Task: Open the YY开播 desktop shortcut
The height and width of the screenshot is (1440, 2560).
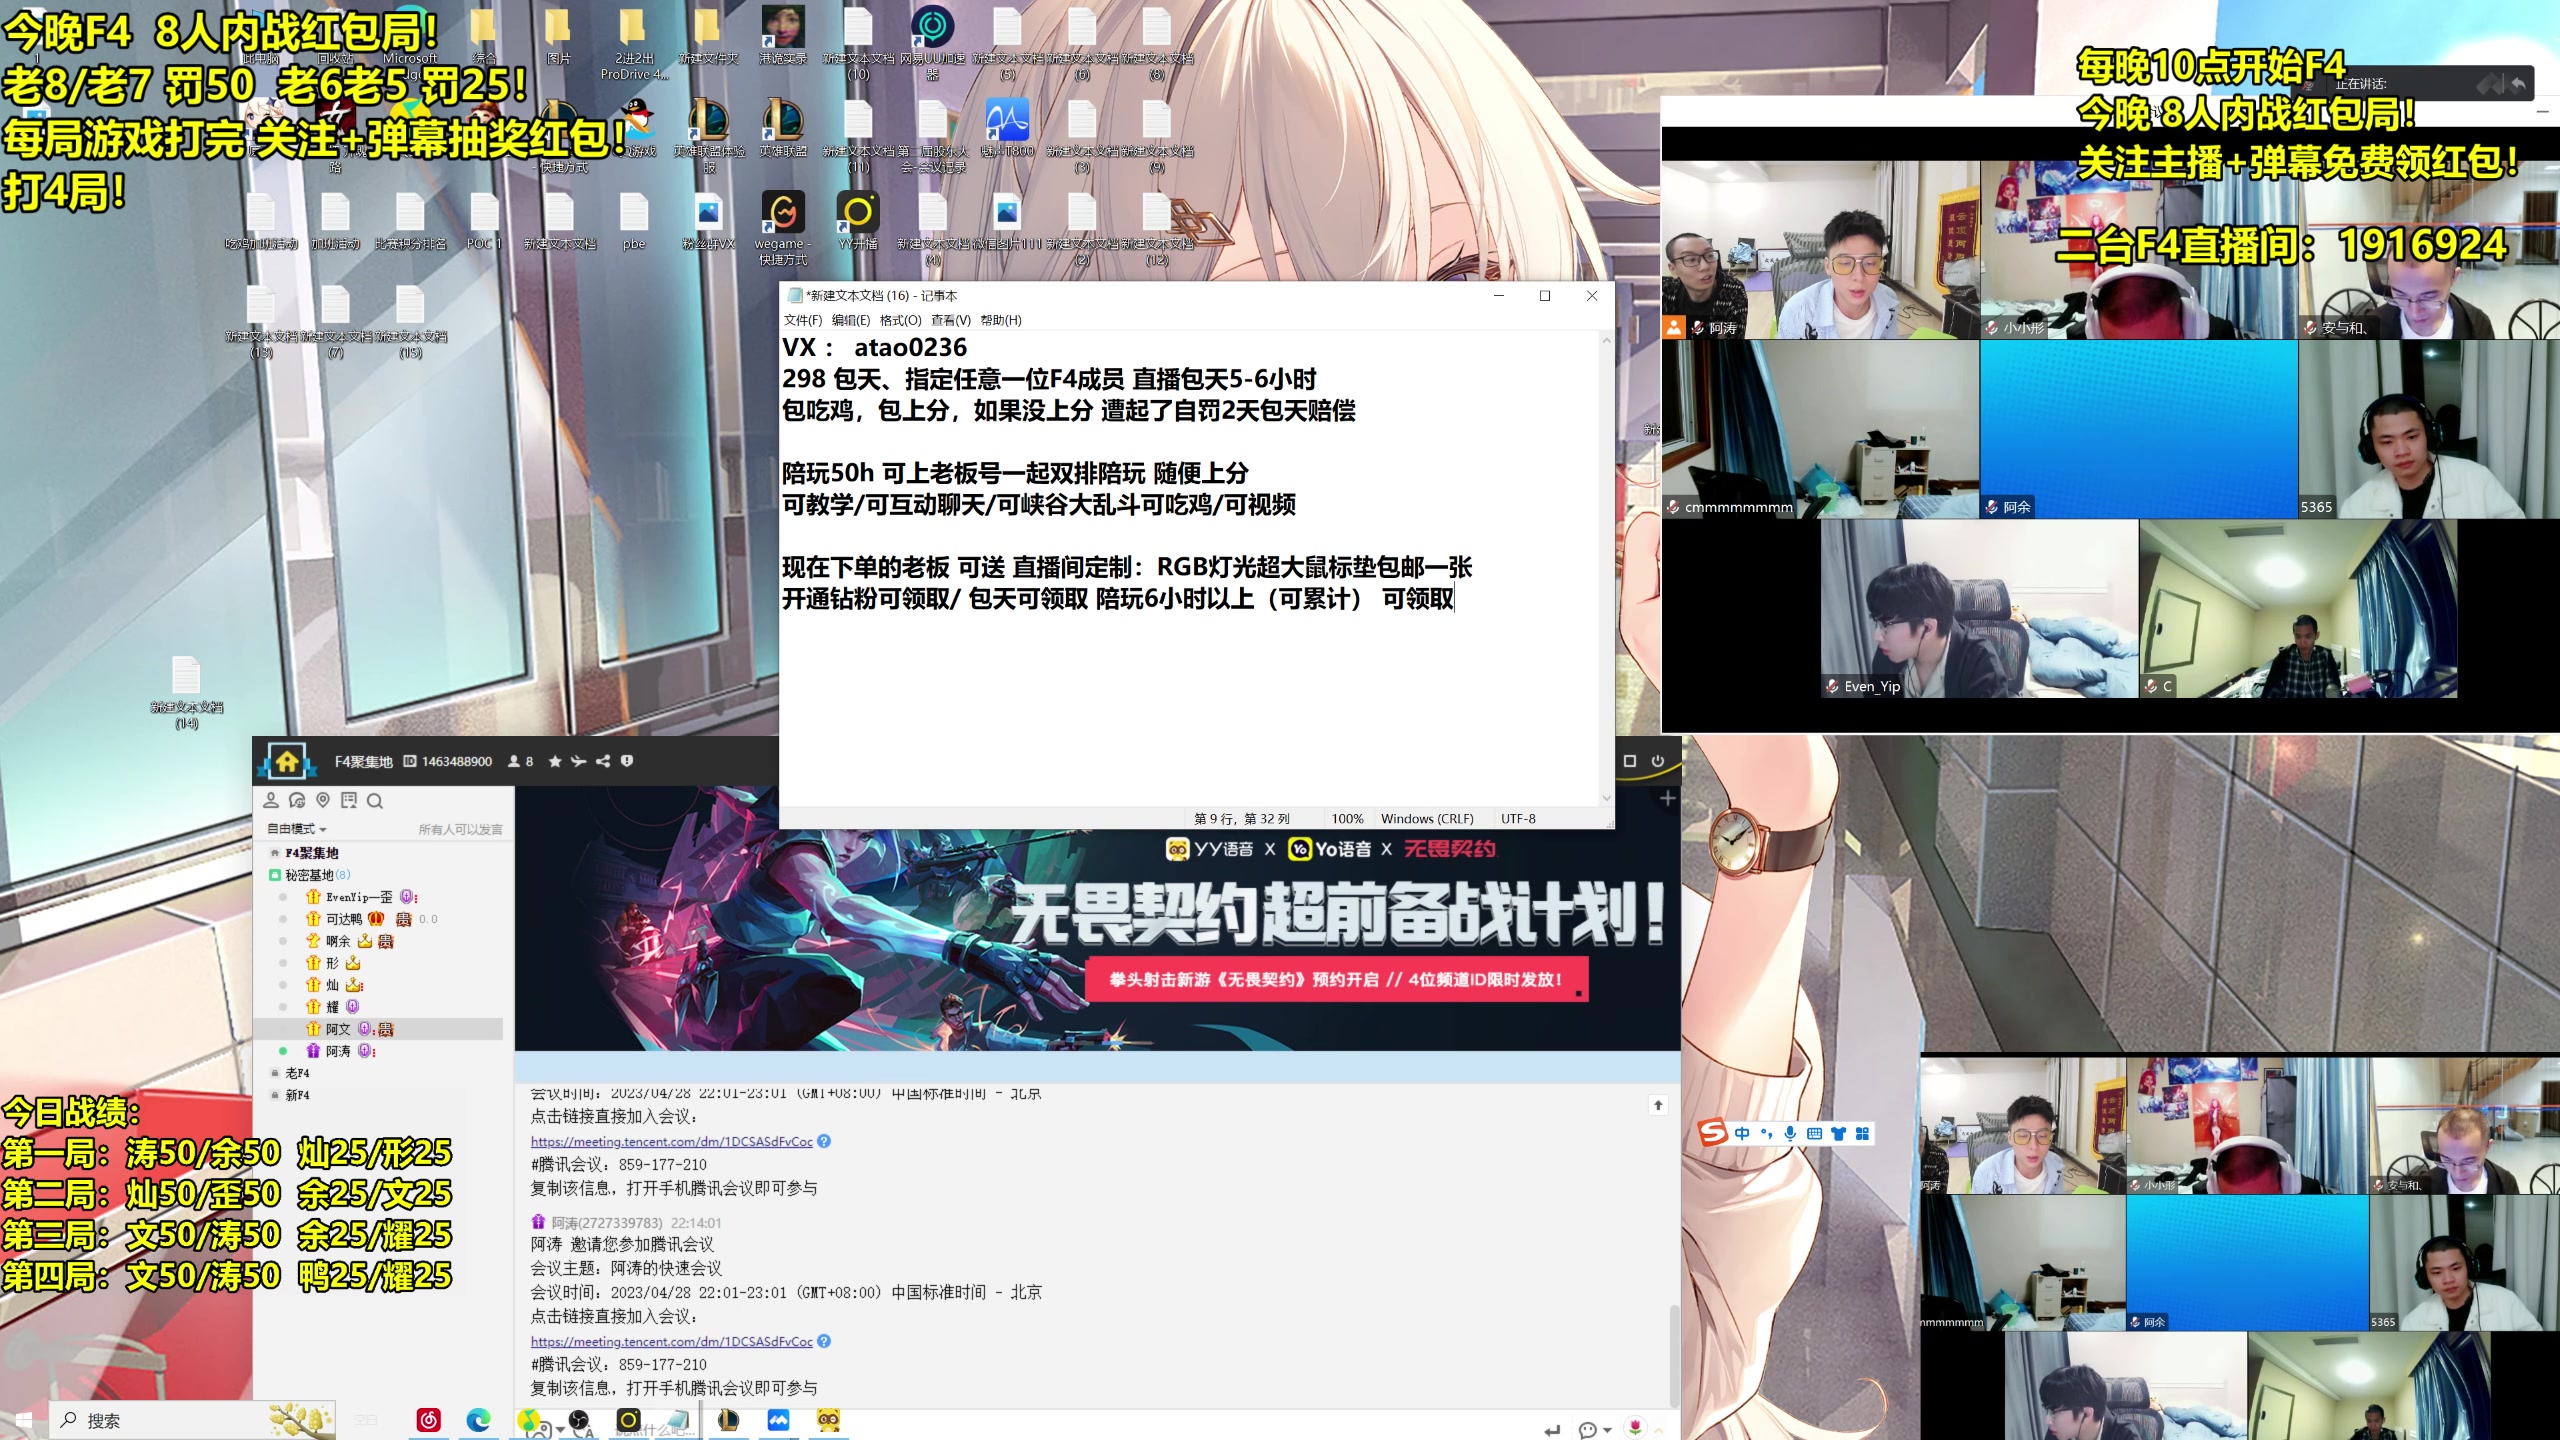Action: pos(858,220)
